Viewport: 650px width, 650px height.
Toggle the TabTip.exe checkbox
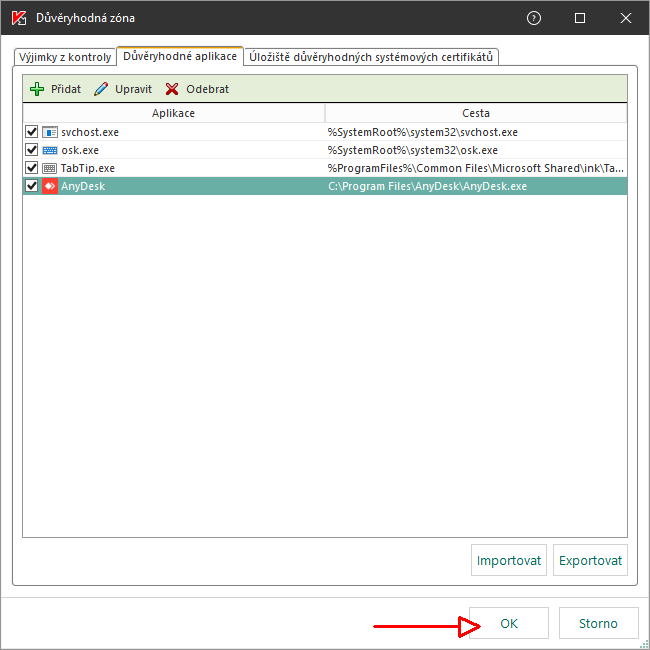click(32, 168)
